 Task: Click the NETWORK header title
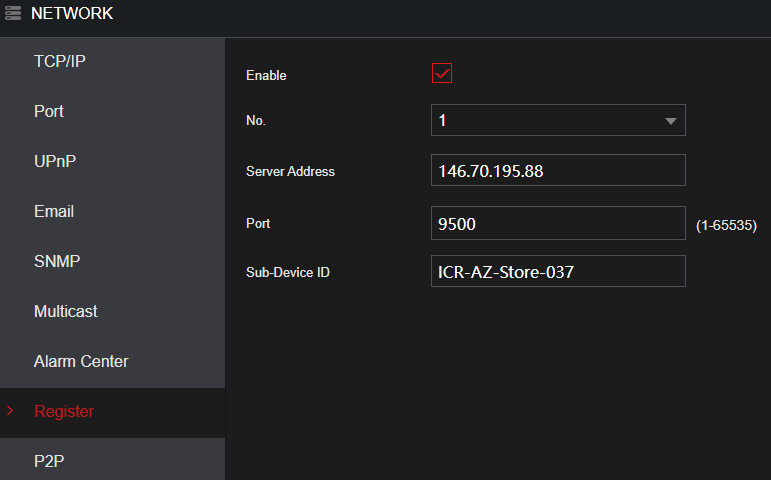72,13
